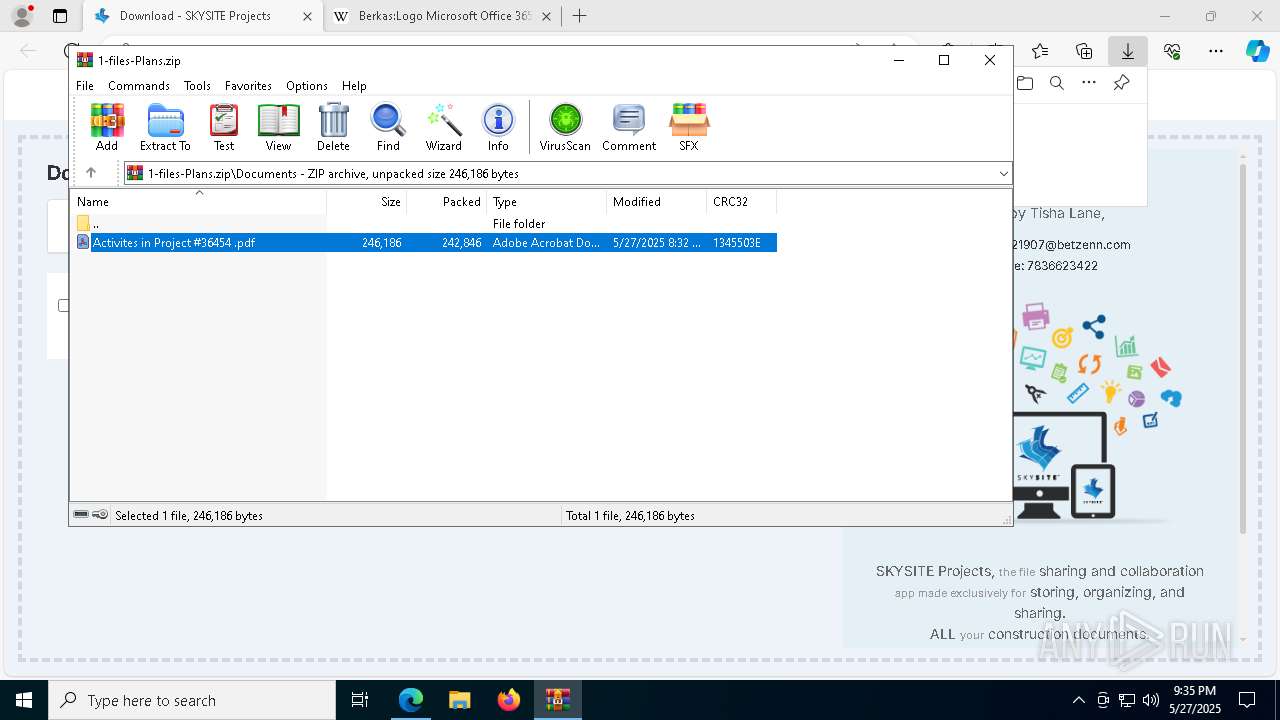Open more options in downloads panel
The height and width of the screenshot is (720, 1280).
tap(1089, 83)
